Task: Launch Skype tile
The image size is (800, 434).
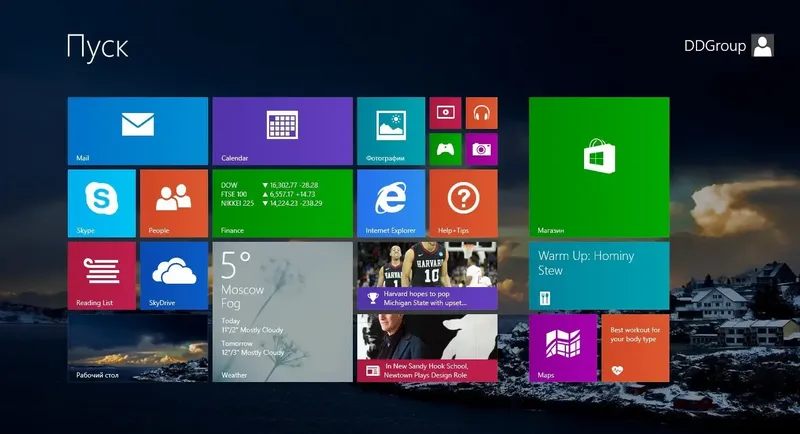Action: (102, 203)
